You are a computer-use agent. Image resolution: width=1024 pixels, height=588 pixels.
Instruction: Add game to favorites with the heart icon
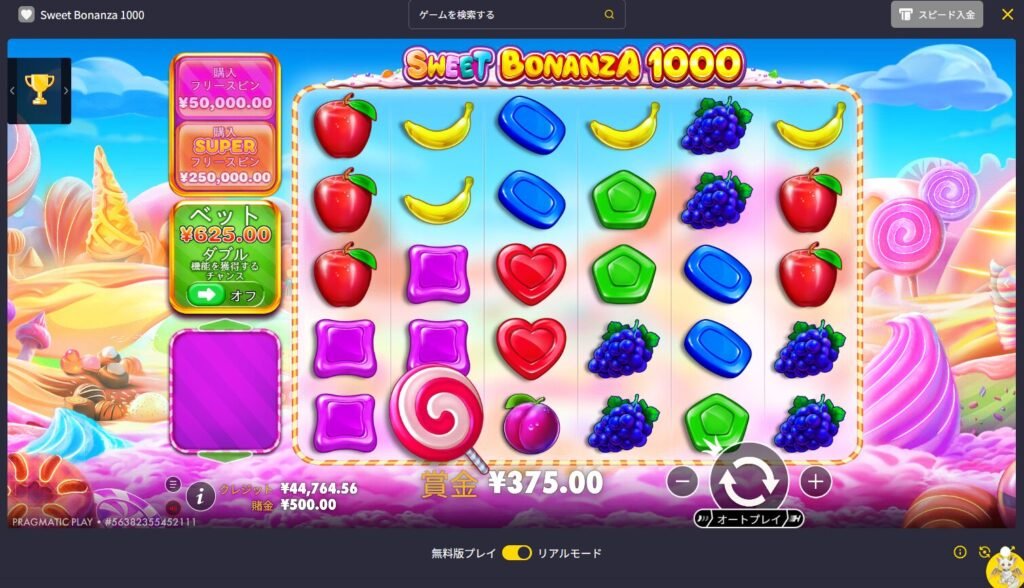(x=26, y=14)
